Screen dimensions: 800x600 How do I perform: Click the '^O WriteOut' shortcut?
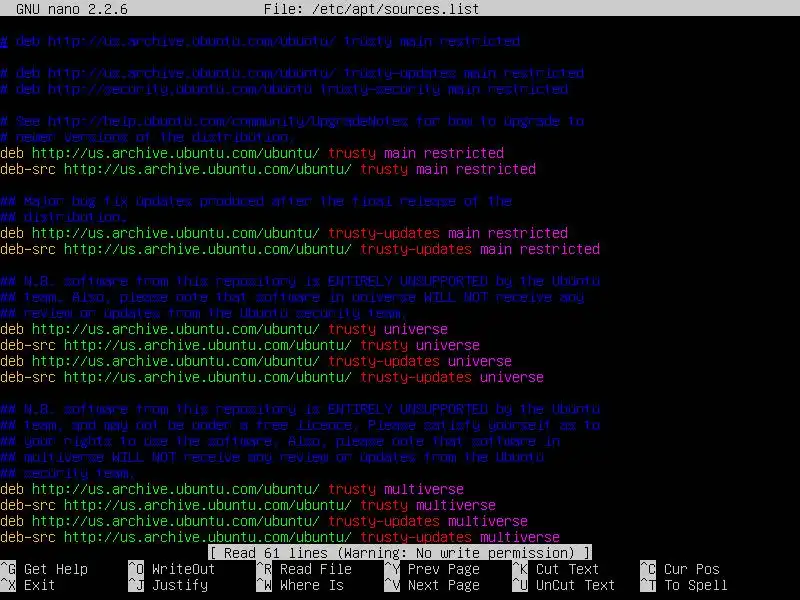(x=172, y=569)
